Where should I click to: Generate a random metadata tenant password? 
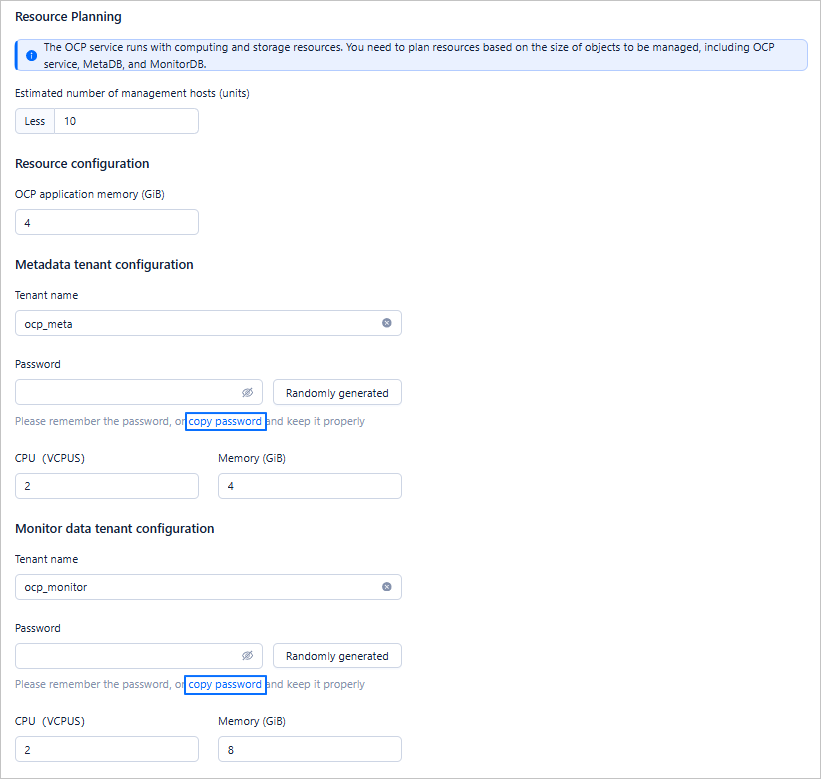337,393
